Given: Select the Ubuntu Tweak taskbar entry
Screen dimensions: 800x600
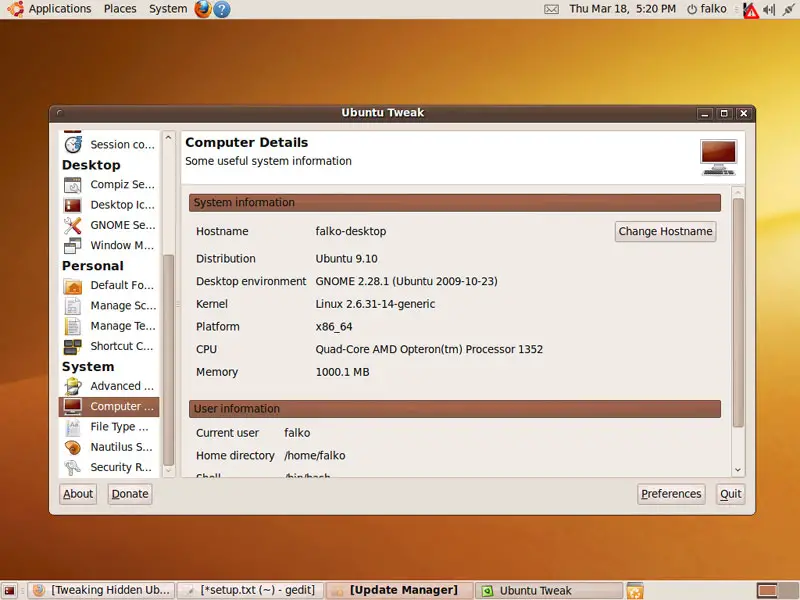Looking at the screenshot, I should [x=549, y=590].
